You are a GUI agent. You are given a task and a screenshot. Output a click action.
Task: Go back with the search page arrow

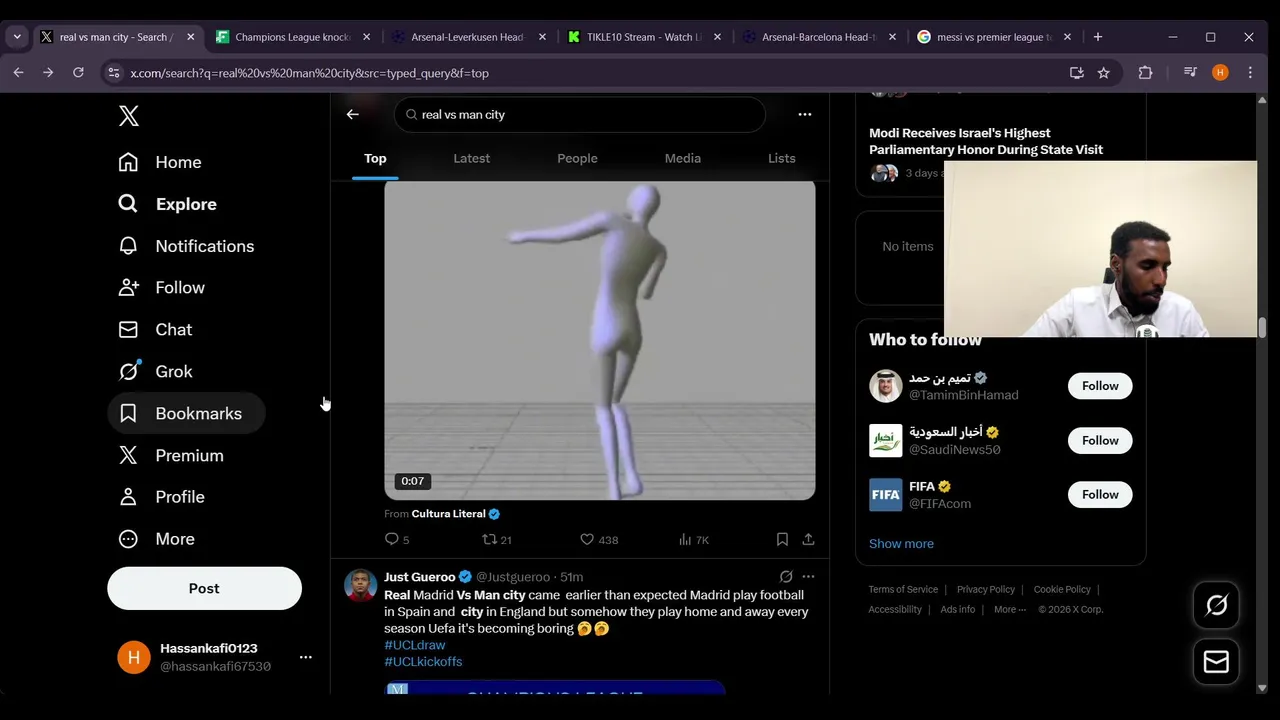352,114
